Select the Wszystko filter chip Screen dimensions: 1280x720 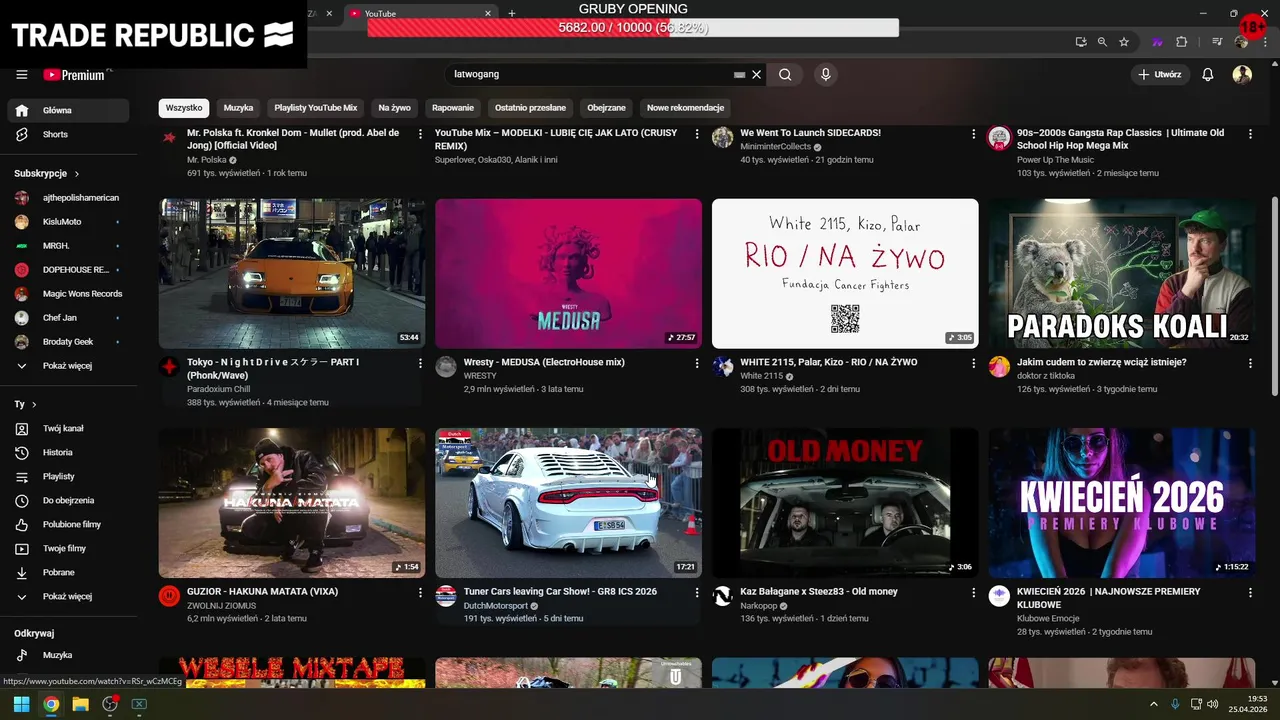184,108
